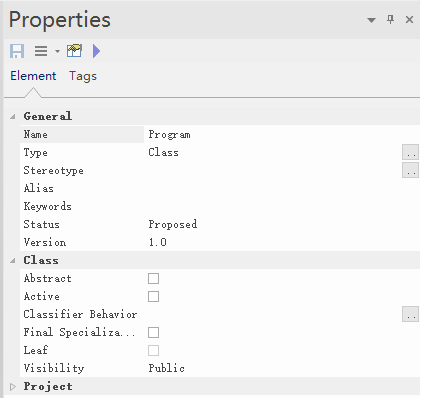Collapse the General section
This screenshot has height=398, width=425.
point(13,116)
